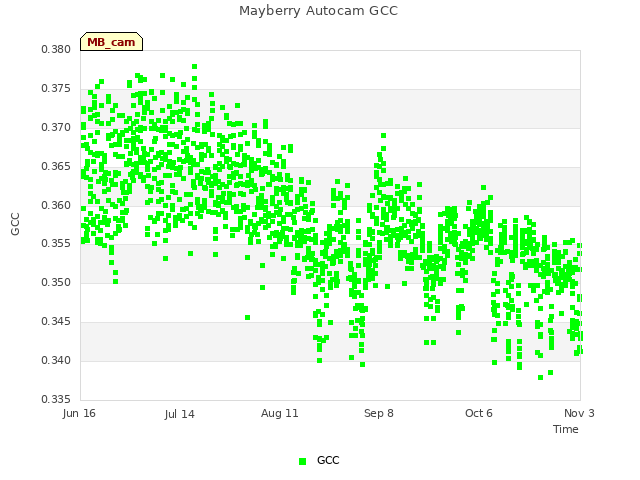The height and width of the screenshot is (480, 640).
Task: Click the Nov 3 x-axis label
Action: point(579,413)
